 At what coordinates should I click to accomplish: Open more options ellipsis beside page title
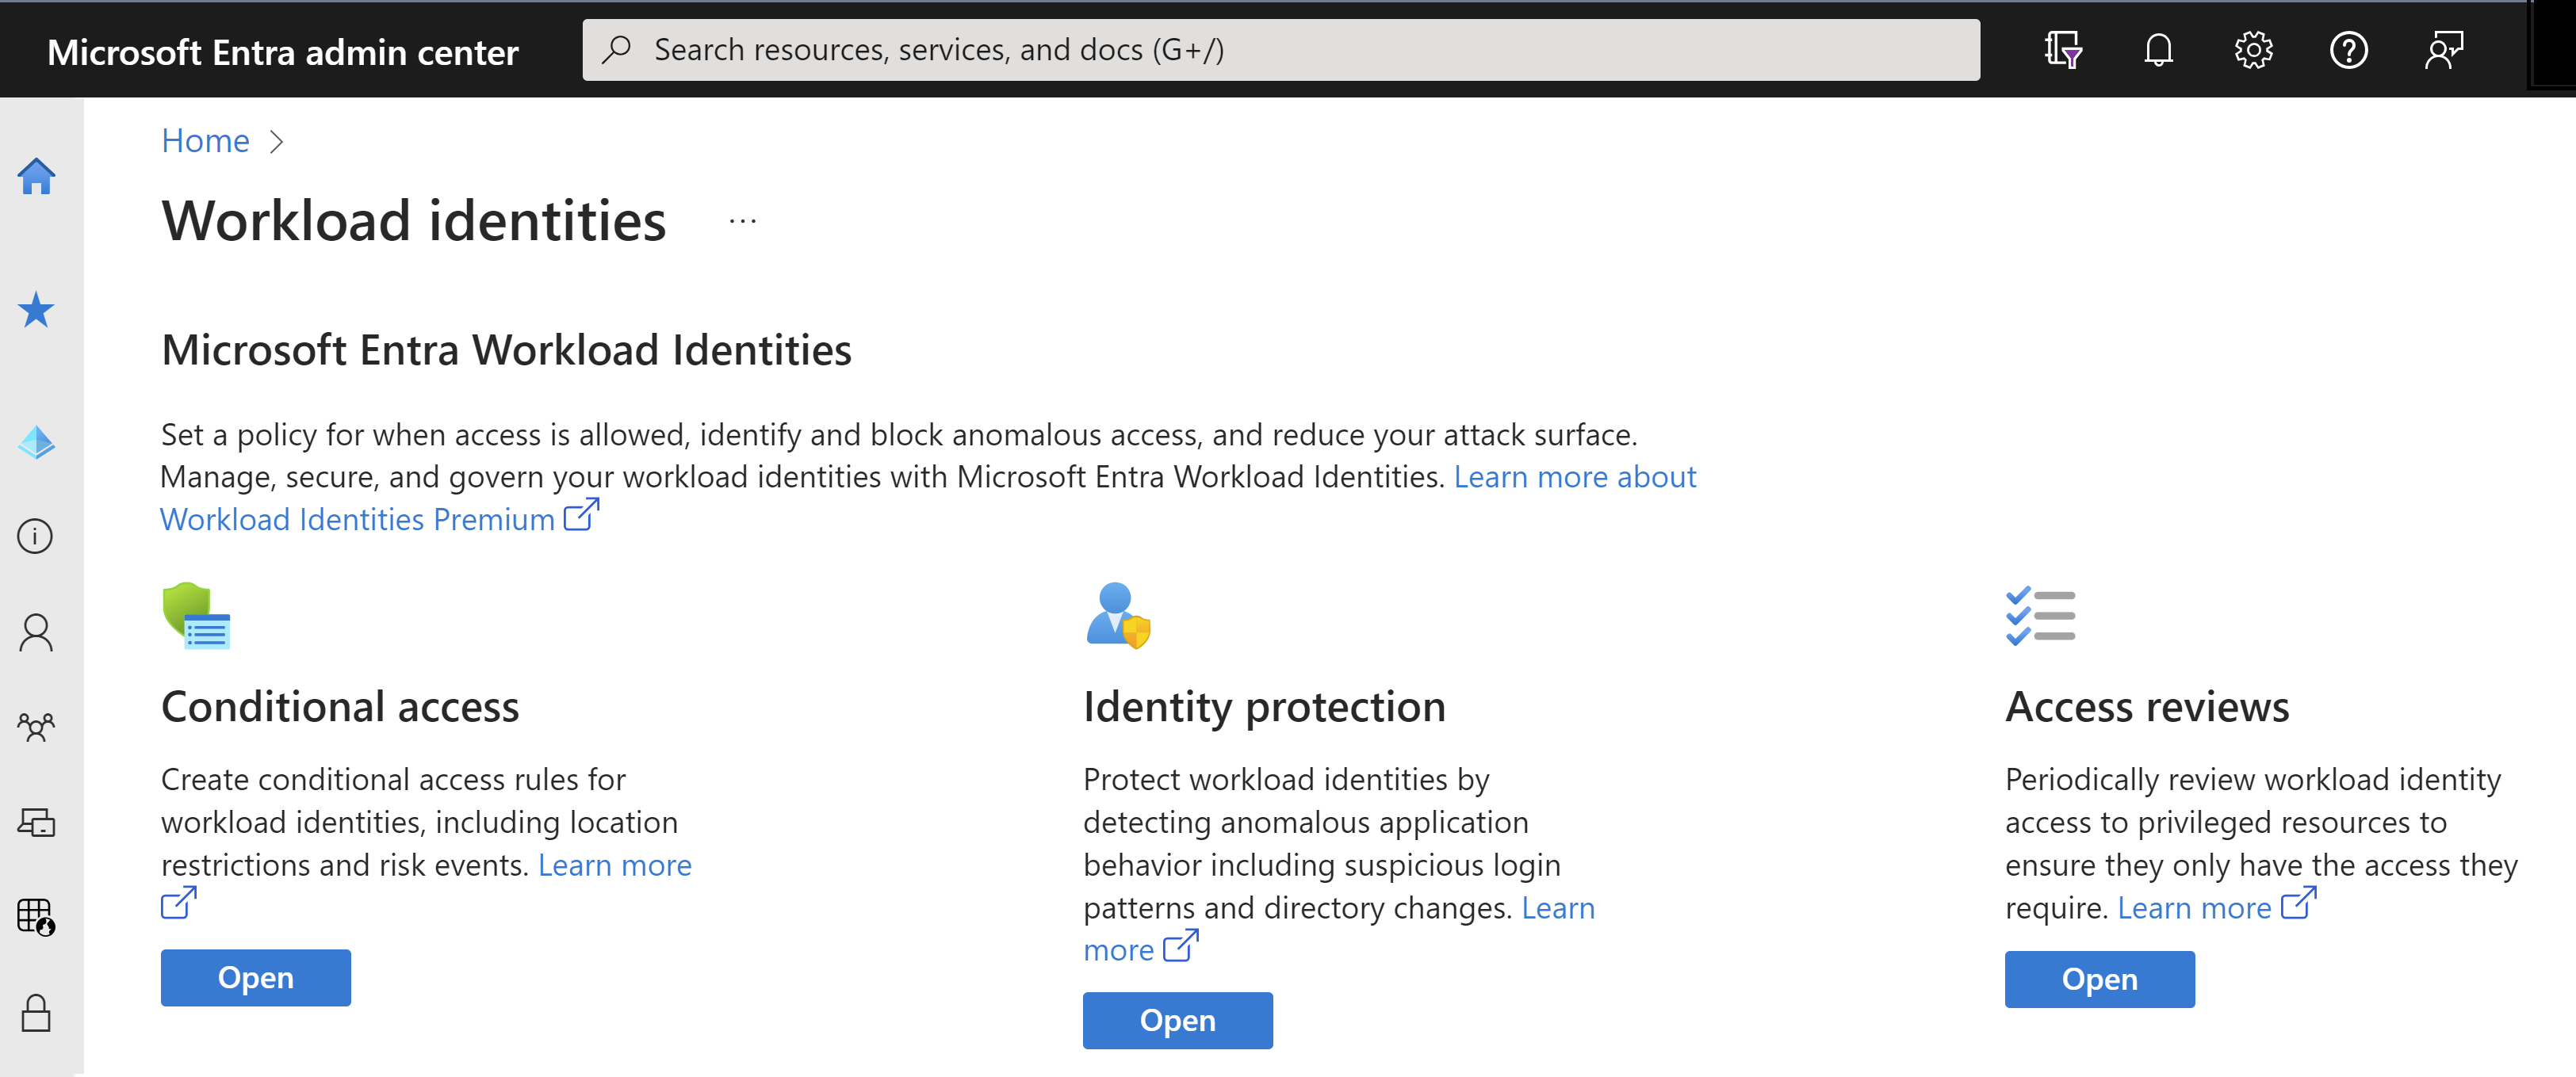tap(742, 221)
